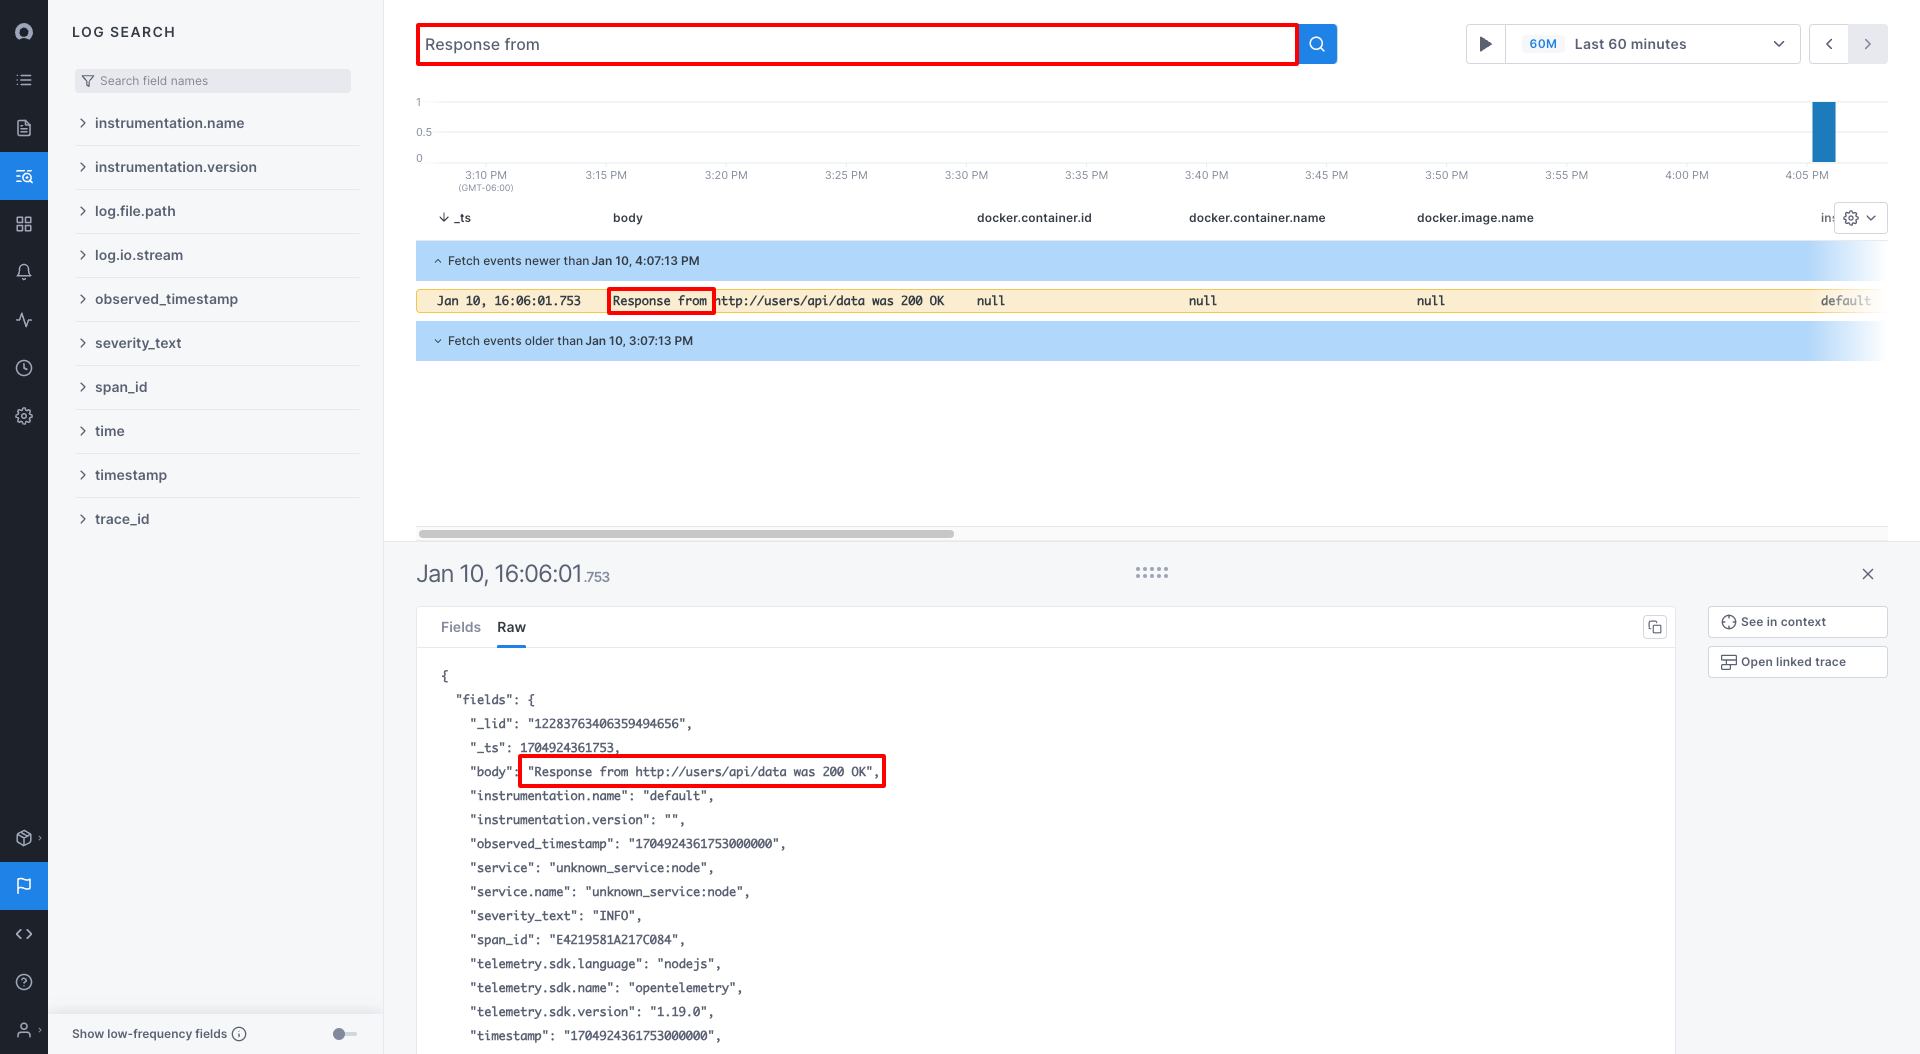Open the monitoring pulse icon
Image resolution: width=1920 pixels, height=1054 pixels.
pos(24,319)
